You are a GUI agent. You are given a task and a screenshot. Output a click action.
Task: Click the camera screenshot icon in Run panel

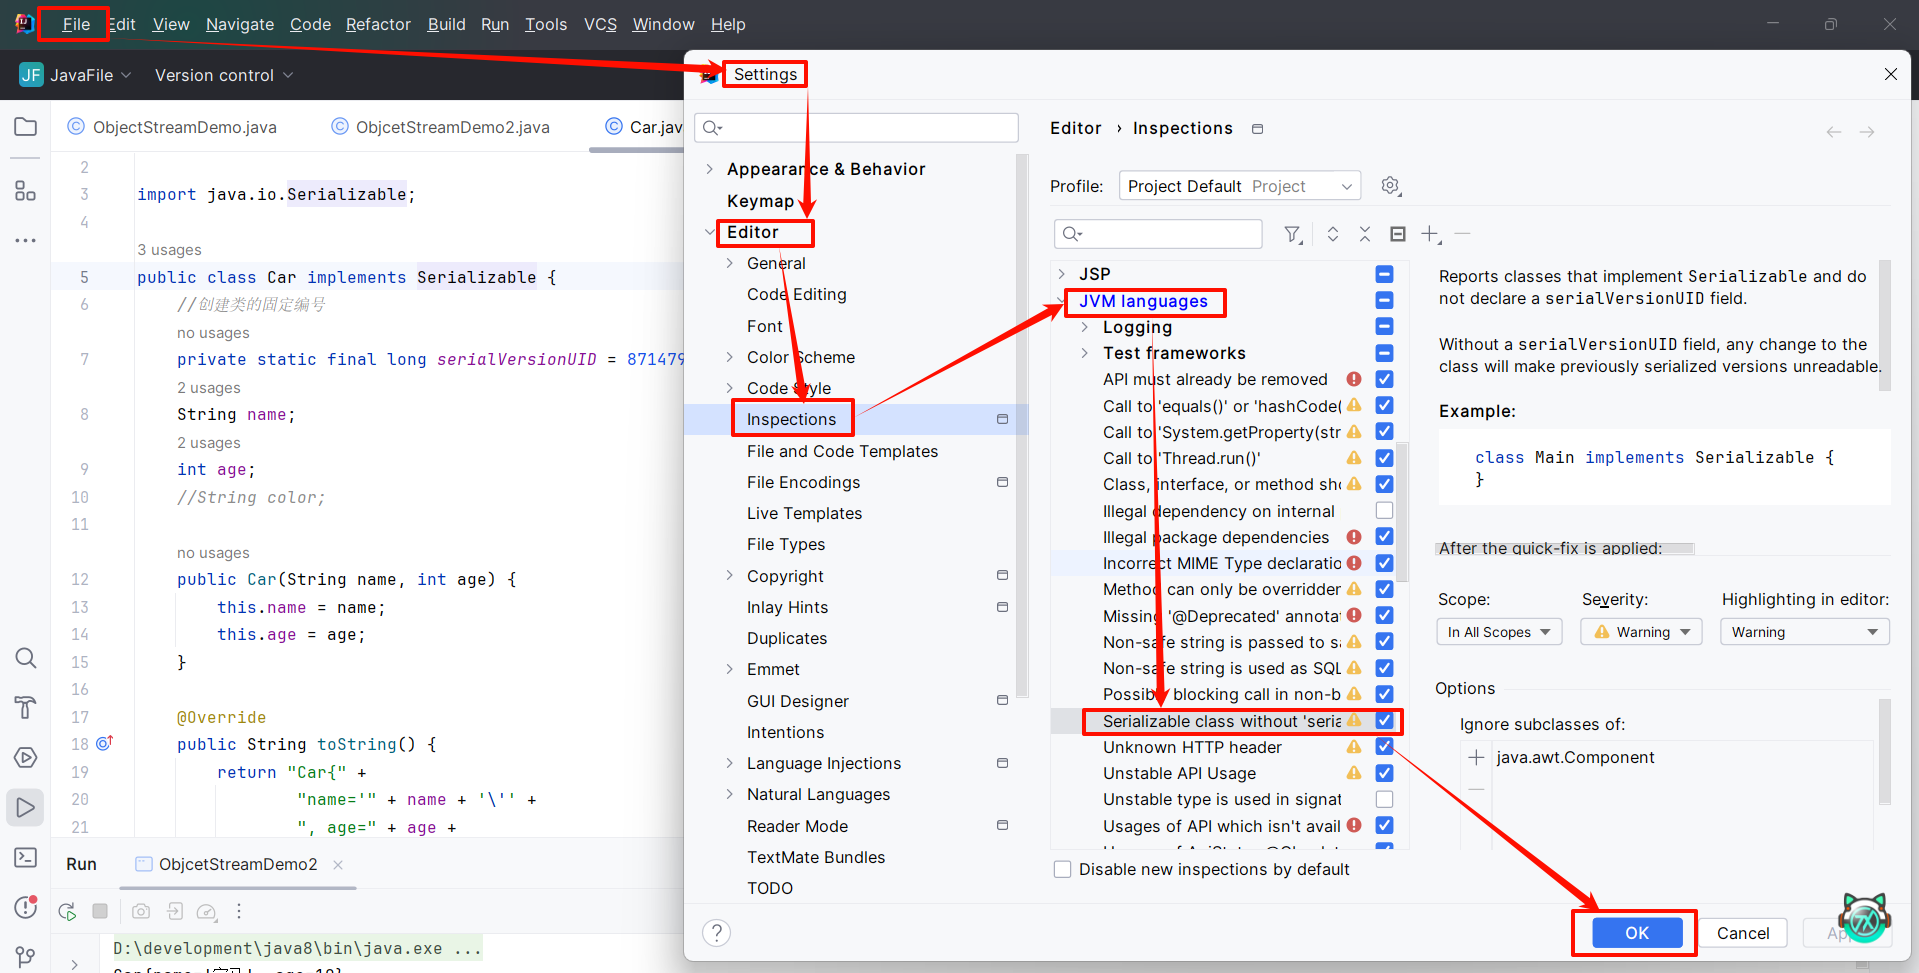[x=141, y=911]
